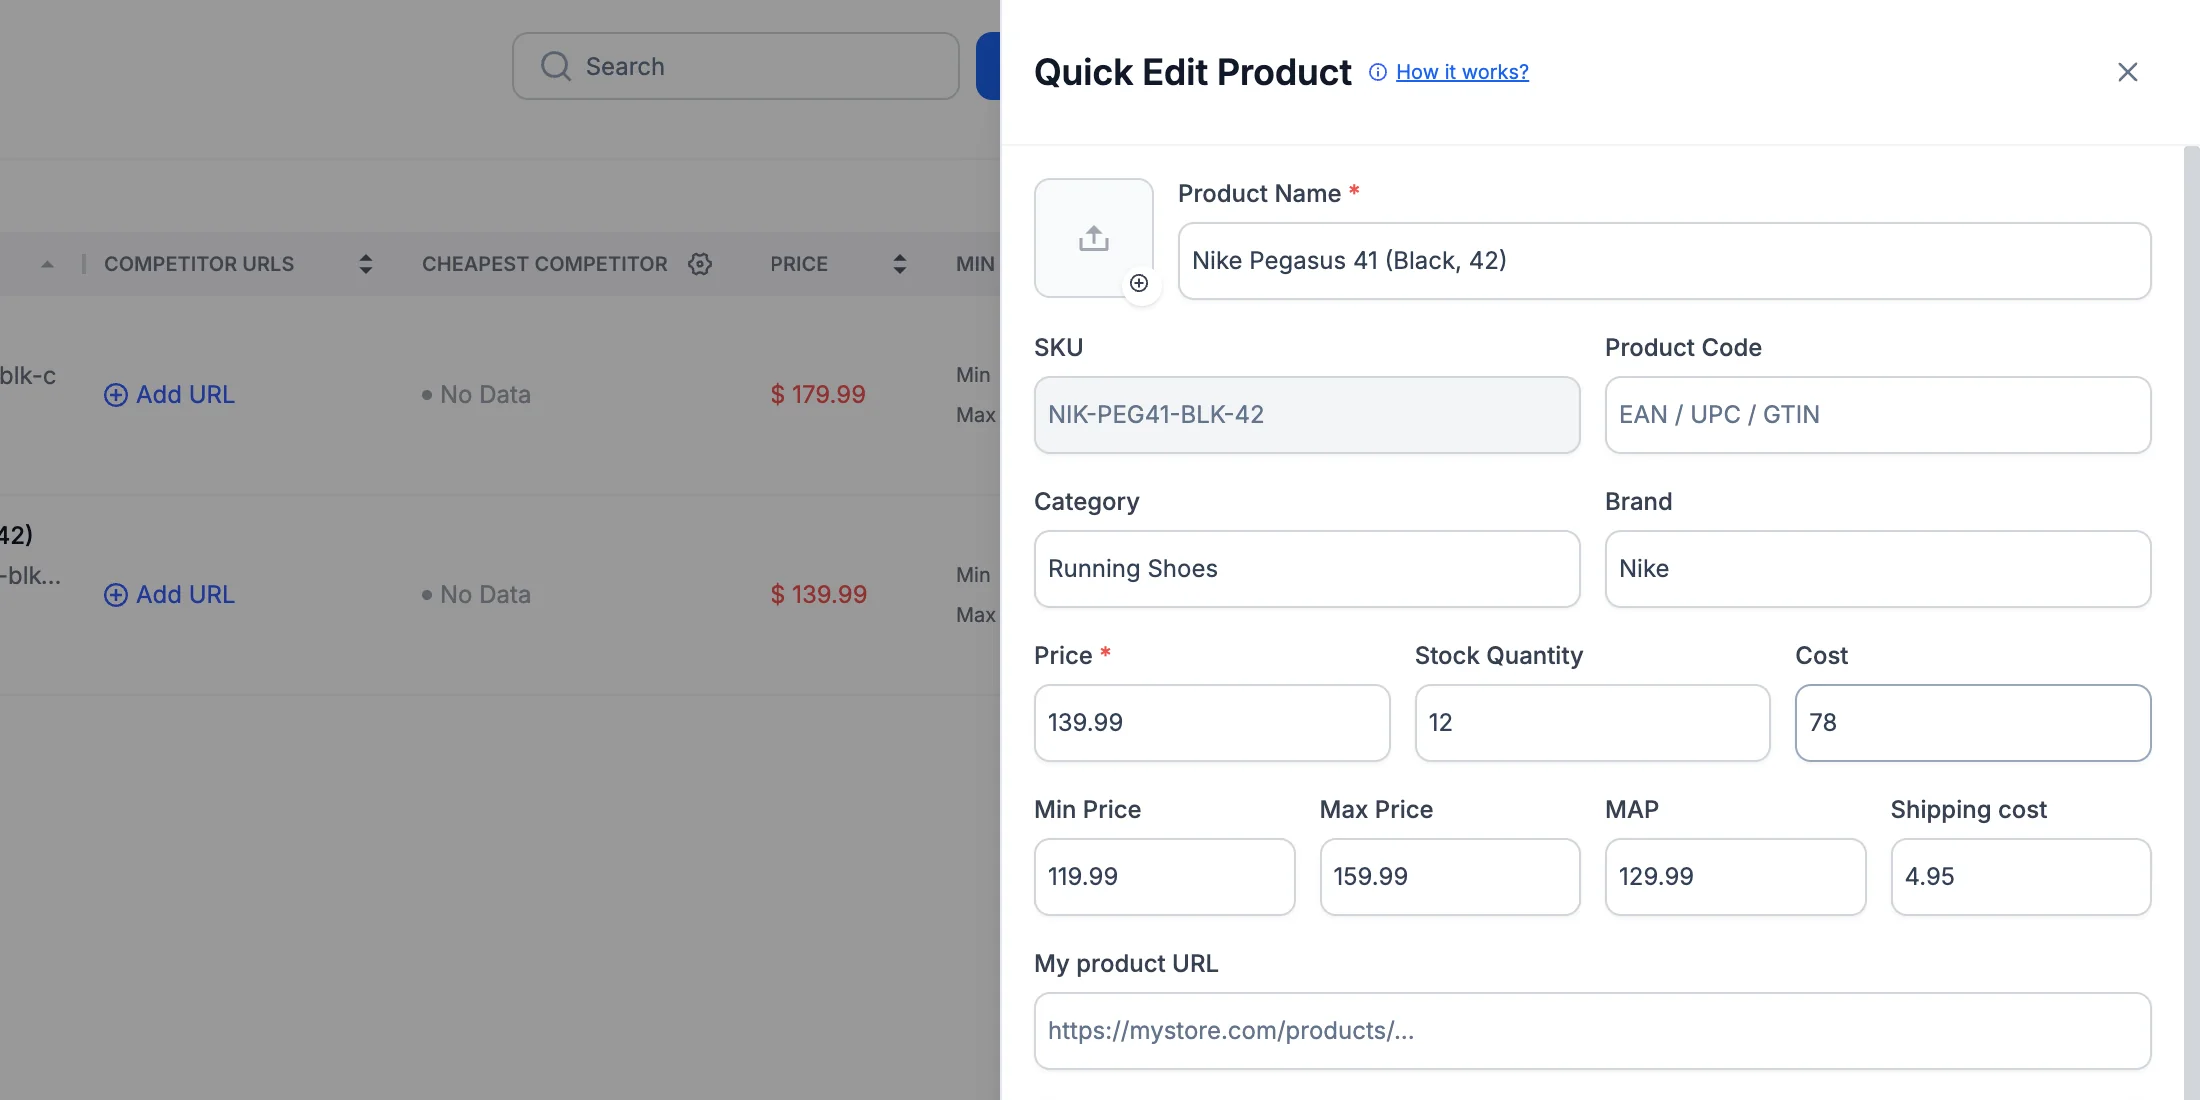Sort by the COMPETITOR URLS column arrows
Image resolution: width=2200 pixels, height=1100 pixels.
tap(366, 264)
